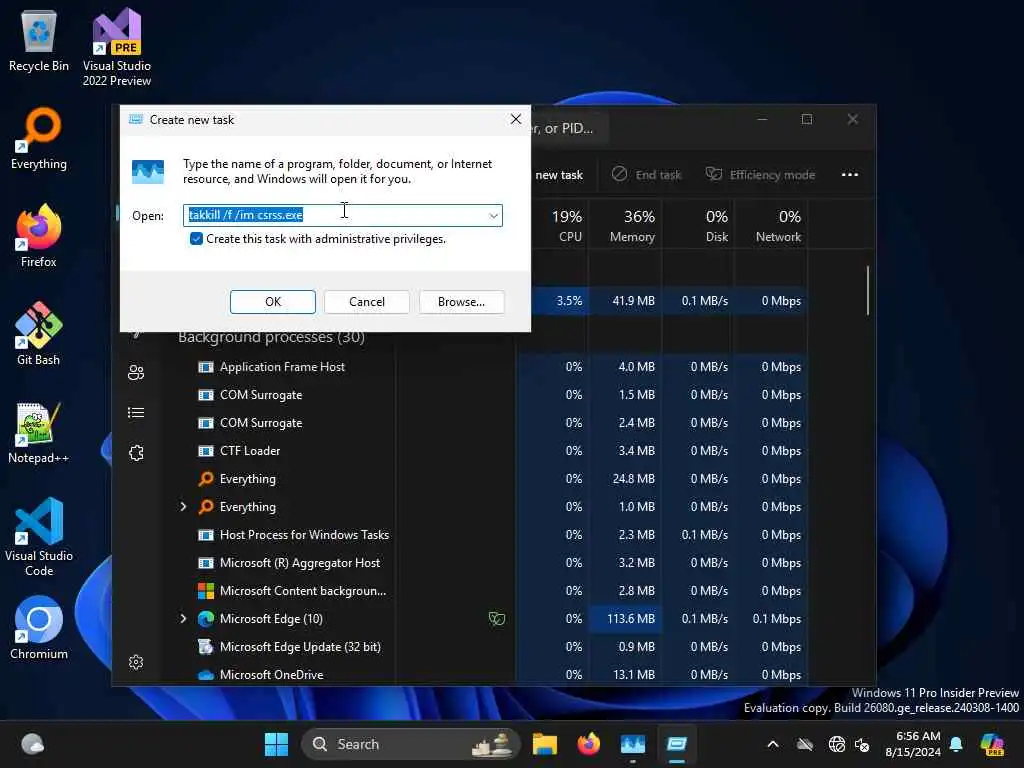Open Git Bash desktop shortcut
This screenshot has width=1024, height=768.
coord(39,334)
